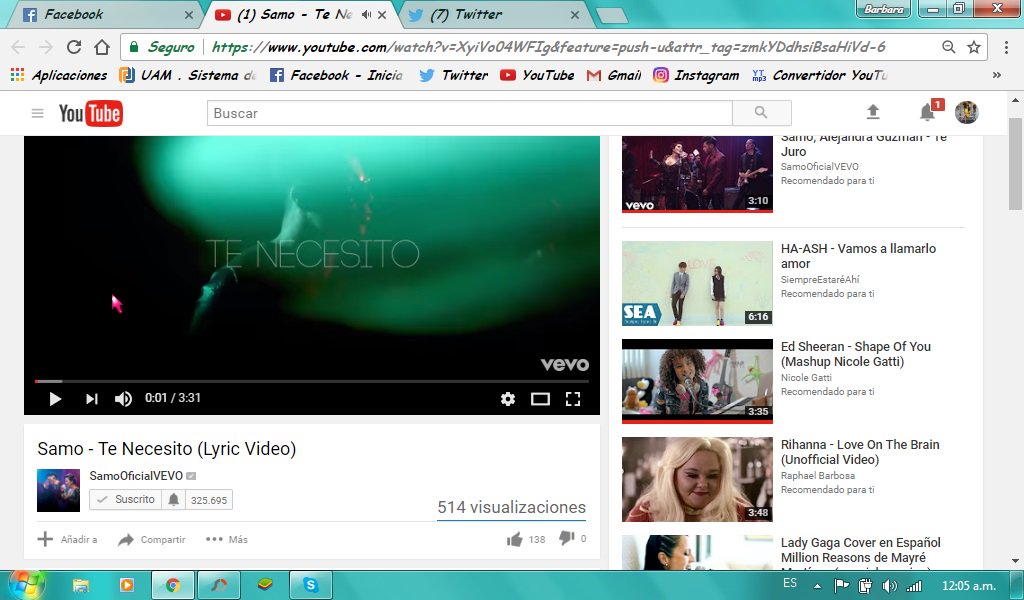Open browser home page
This screenshot has height=600, width=1024.
(102, 47)
